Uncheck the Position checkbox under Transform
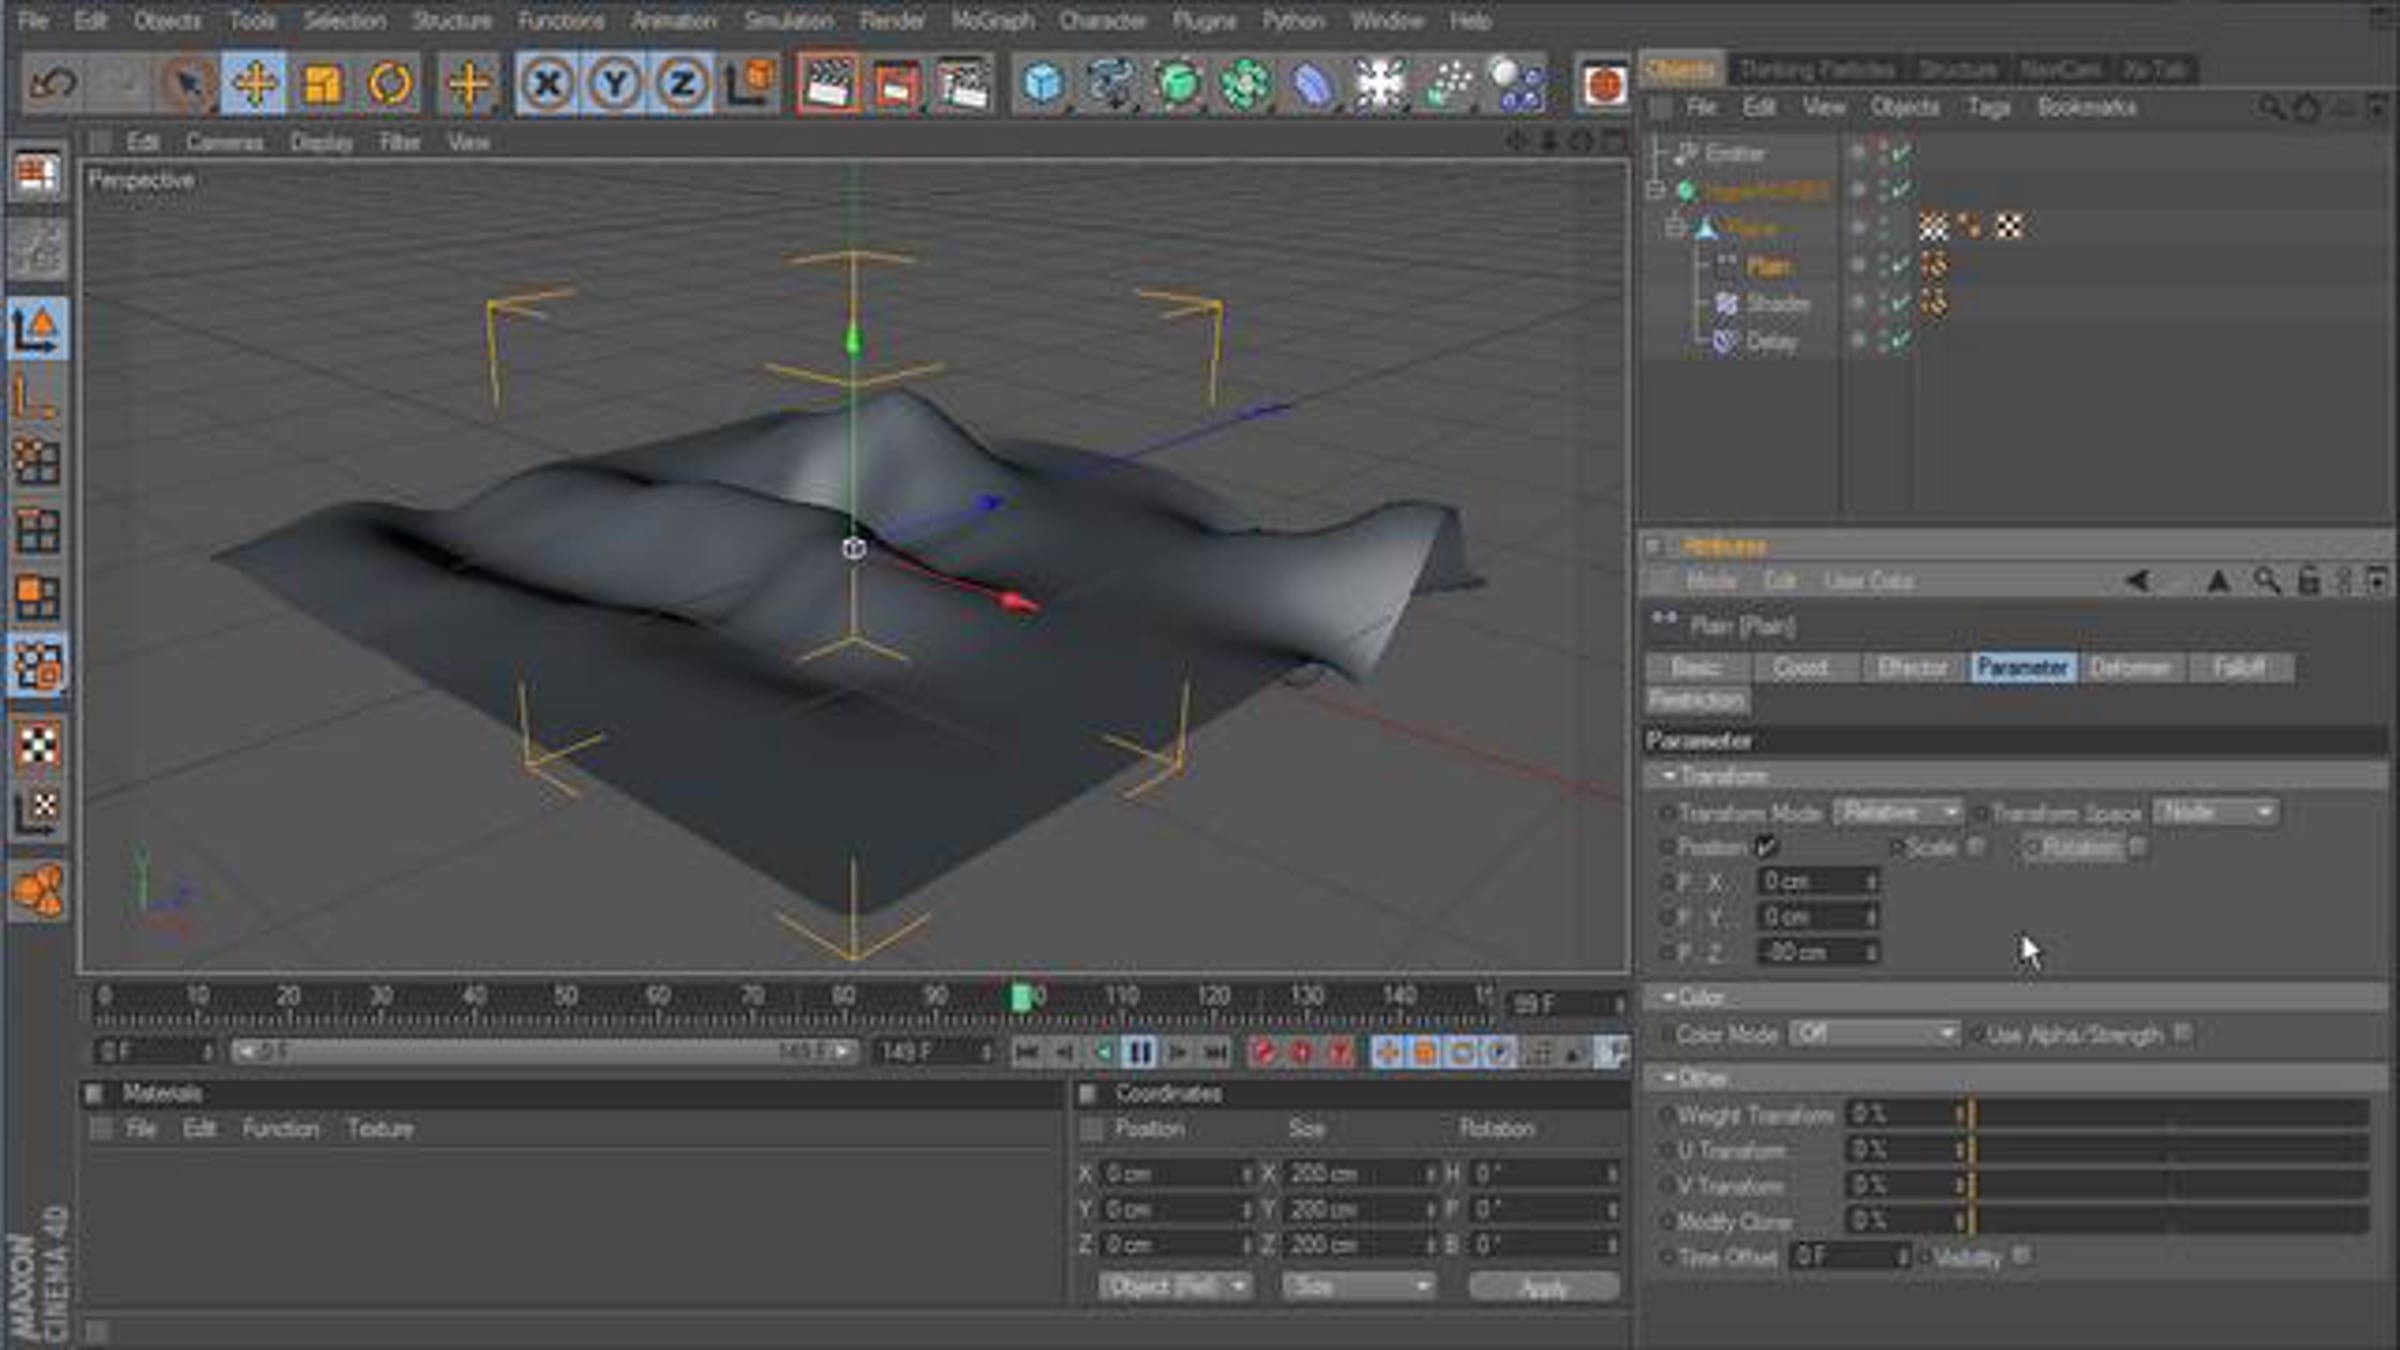 (1765, 845)
